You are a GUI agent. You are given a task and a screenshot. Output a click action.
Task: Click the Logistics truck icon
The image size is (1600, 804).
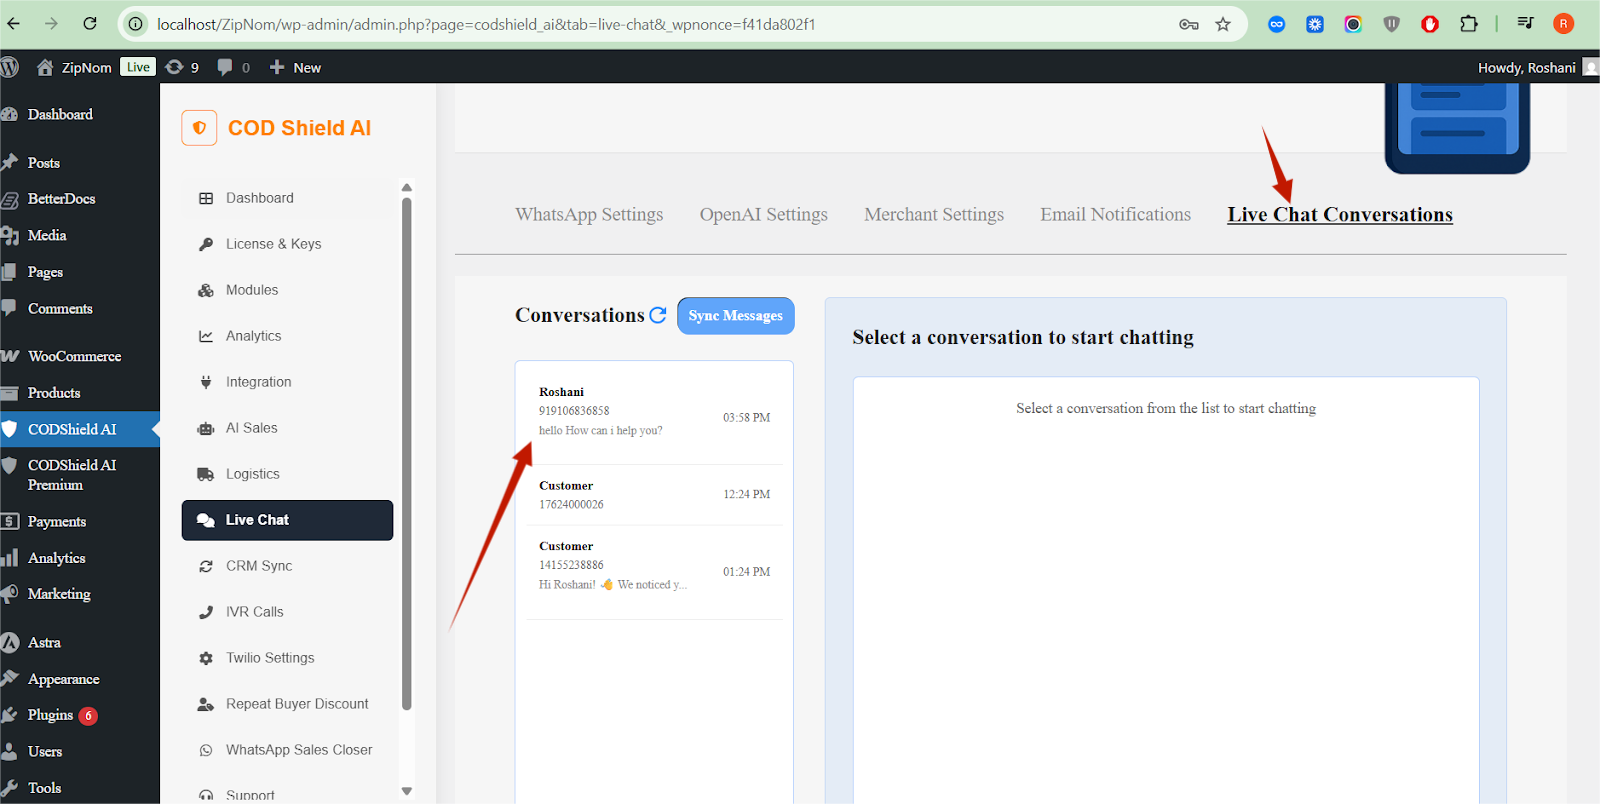tap(206, 474)
